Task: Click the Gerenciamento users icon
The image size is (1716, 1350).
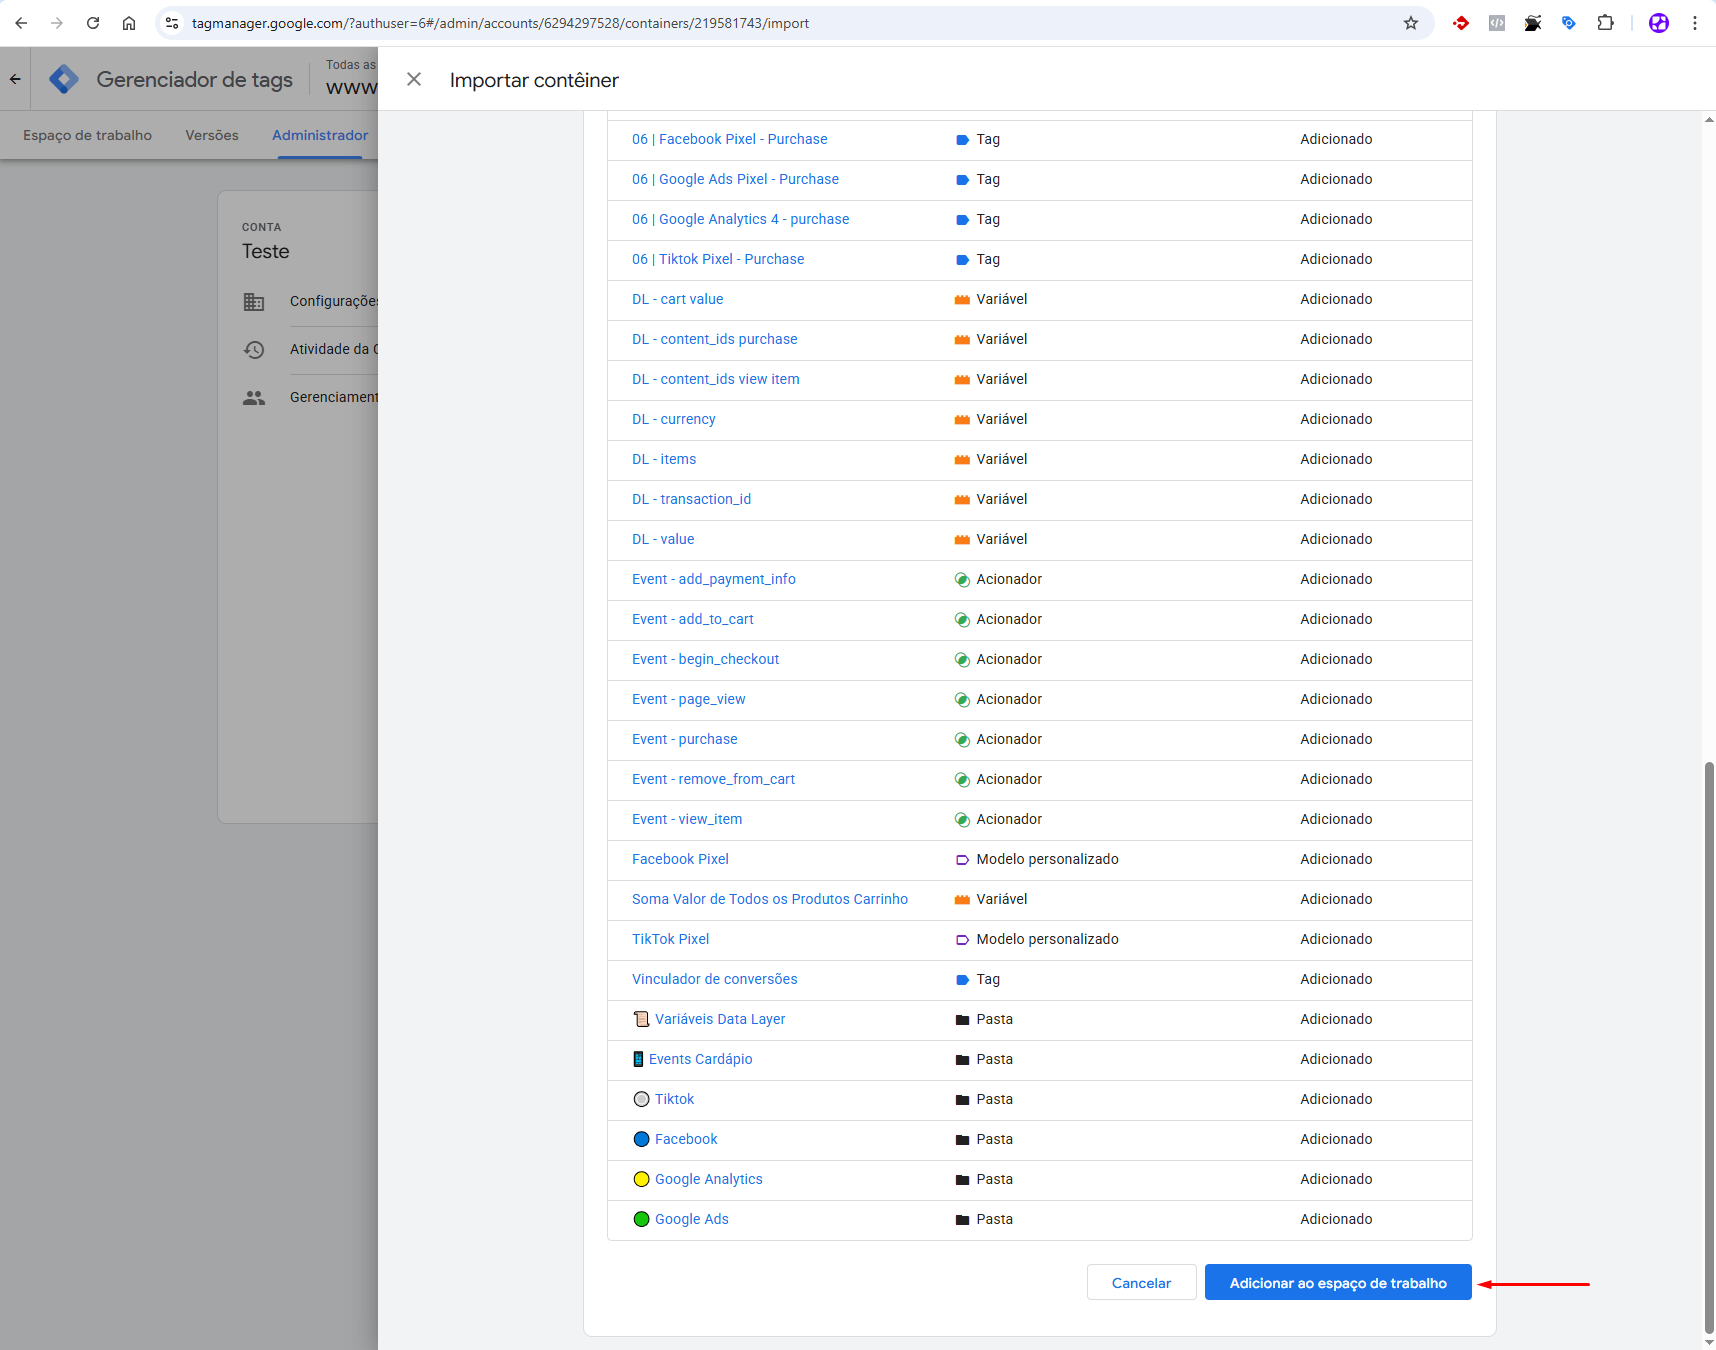Action: tap(254, 397)
